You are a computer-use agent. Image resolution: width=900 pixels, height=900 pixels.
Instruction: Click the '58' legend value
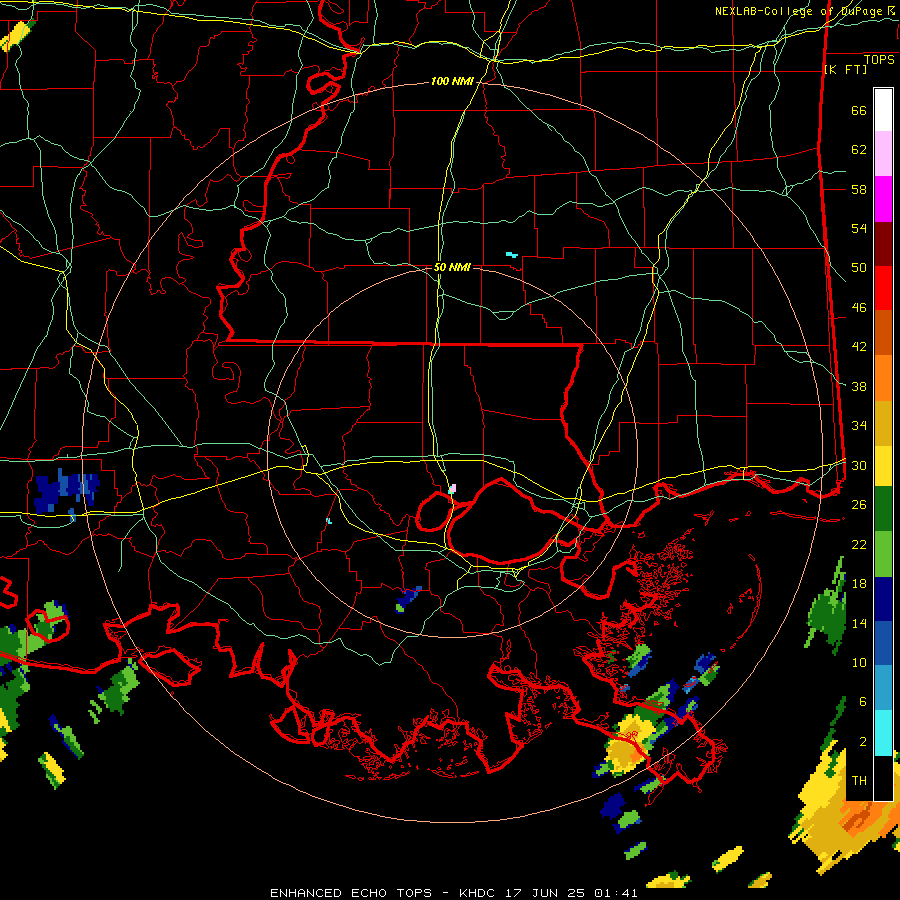coord(859,189)
